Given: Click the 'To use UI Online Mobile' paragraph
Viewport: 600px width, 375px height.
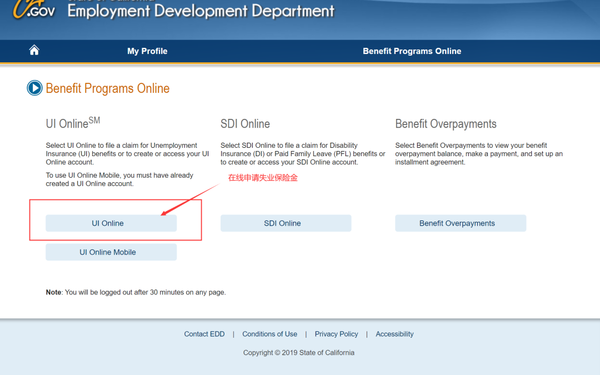Looking at the screenshot, I should pyautogui.click(x=120, y=179).
